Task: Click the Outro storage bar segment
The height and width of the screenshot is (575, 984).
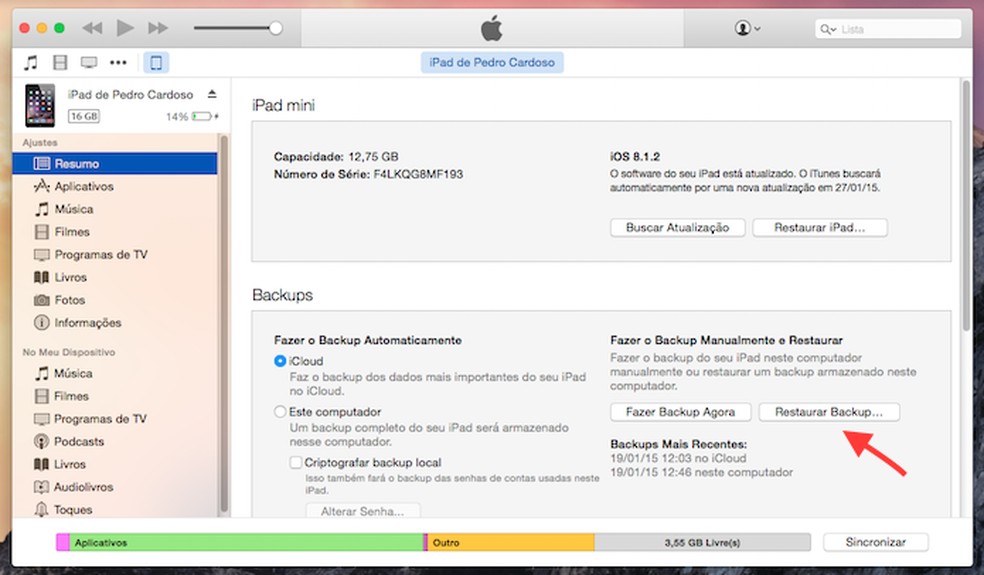Action: pyautogui.click(x=511, y=542)
